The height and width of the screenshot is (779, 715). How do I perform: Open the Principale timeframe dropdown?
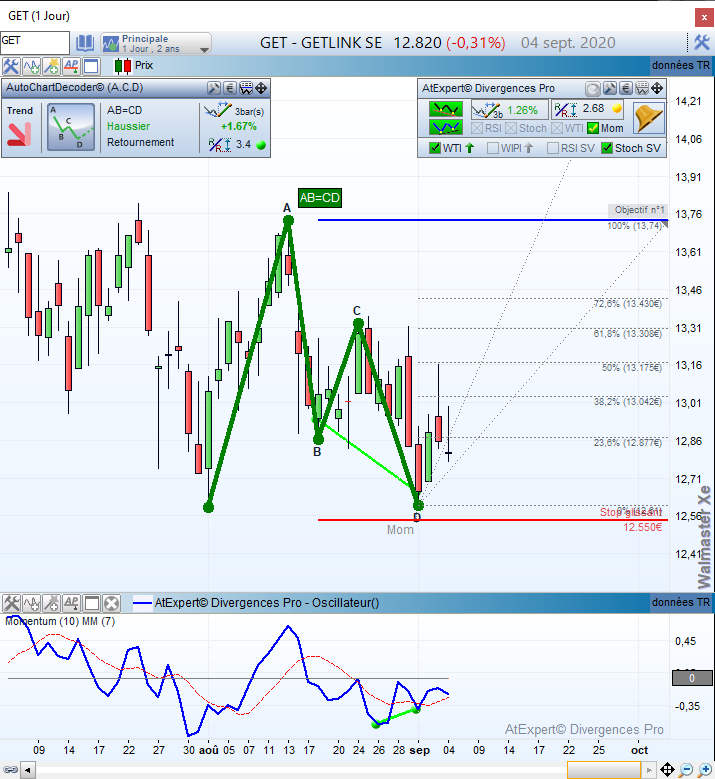(156, 43)
